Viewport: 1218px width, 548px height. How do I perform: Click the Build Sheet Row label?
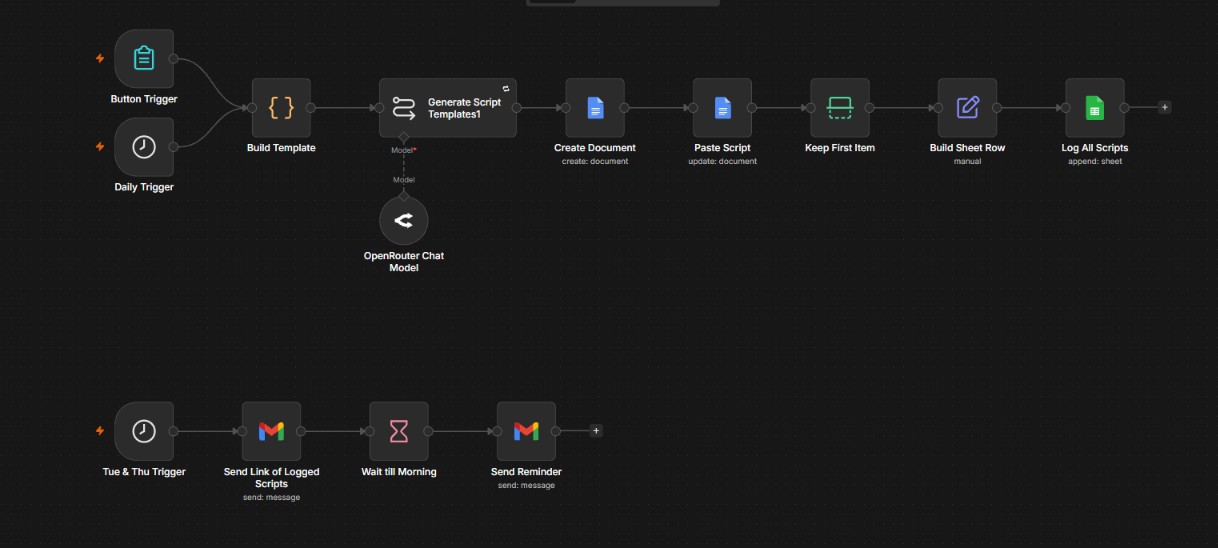pos(967,148)
